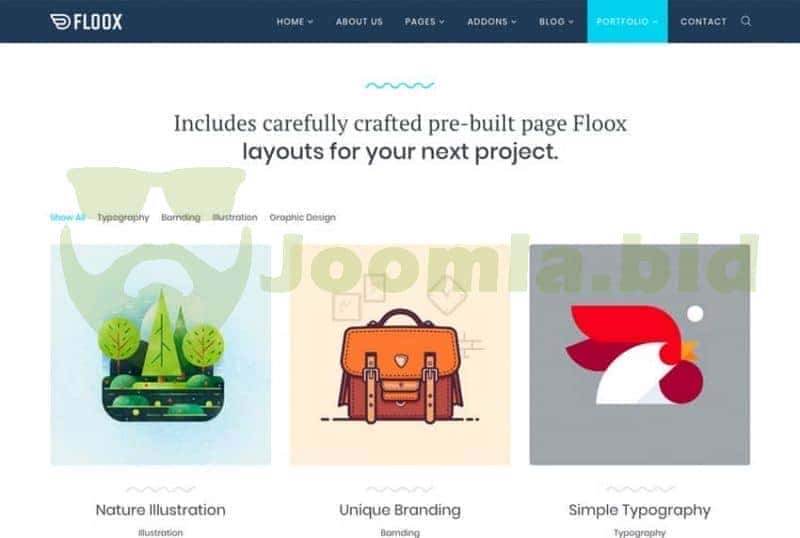Screen dimensions: 800x538
Task: Open the red rooster logo thumbnail
Action: pos(640,355)
